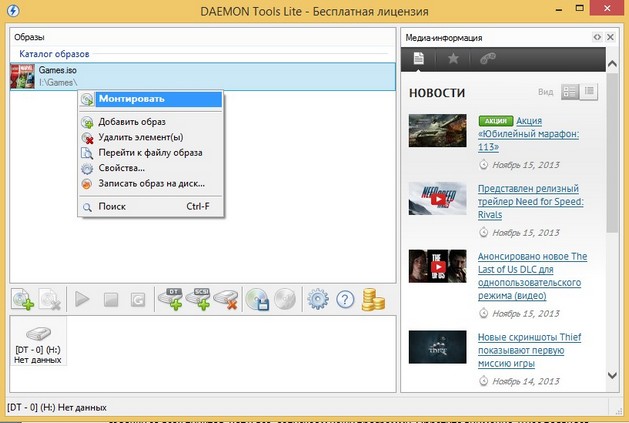The image size is (629, 423).
Task: Switch to the gamepad tab in media panel
Action: (488, 59)
